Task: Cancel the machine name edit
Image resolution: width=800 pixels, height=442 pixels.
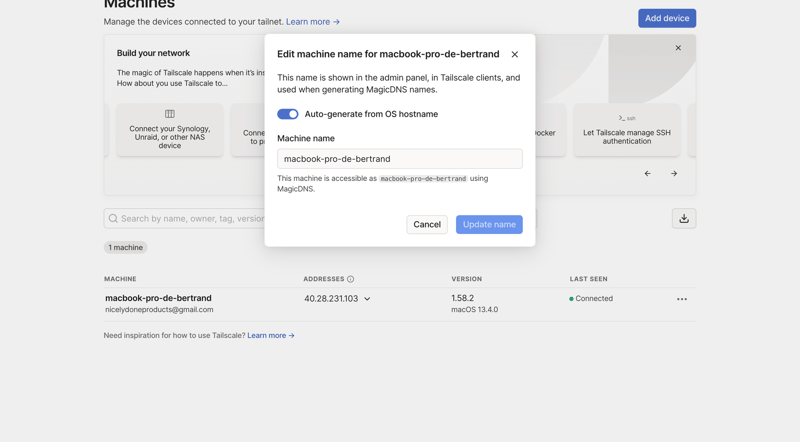Action: [427, 225]
